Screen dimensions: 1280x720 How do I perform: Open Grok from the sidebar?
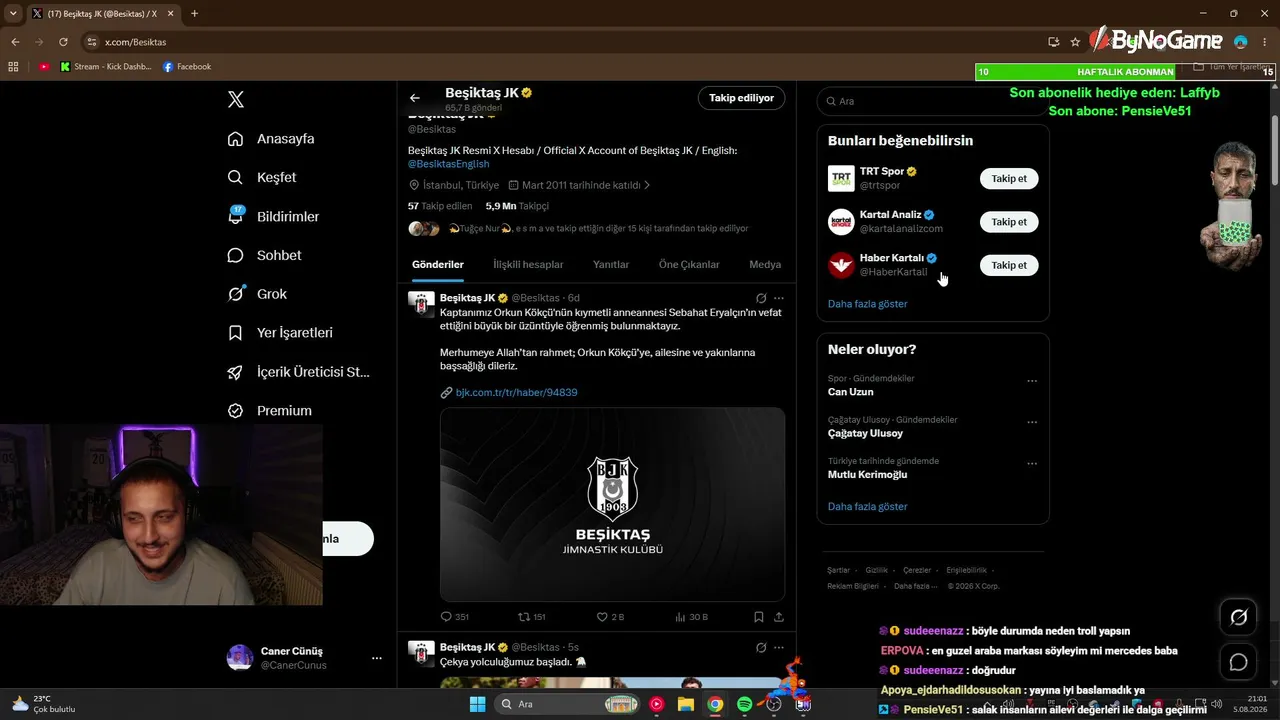(x=257, y=294)
